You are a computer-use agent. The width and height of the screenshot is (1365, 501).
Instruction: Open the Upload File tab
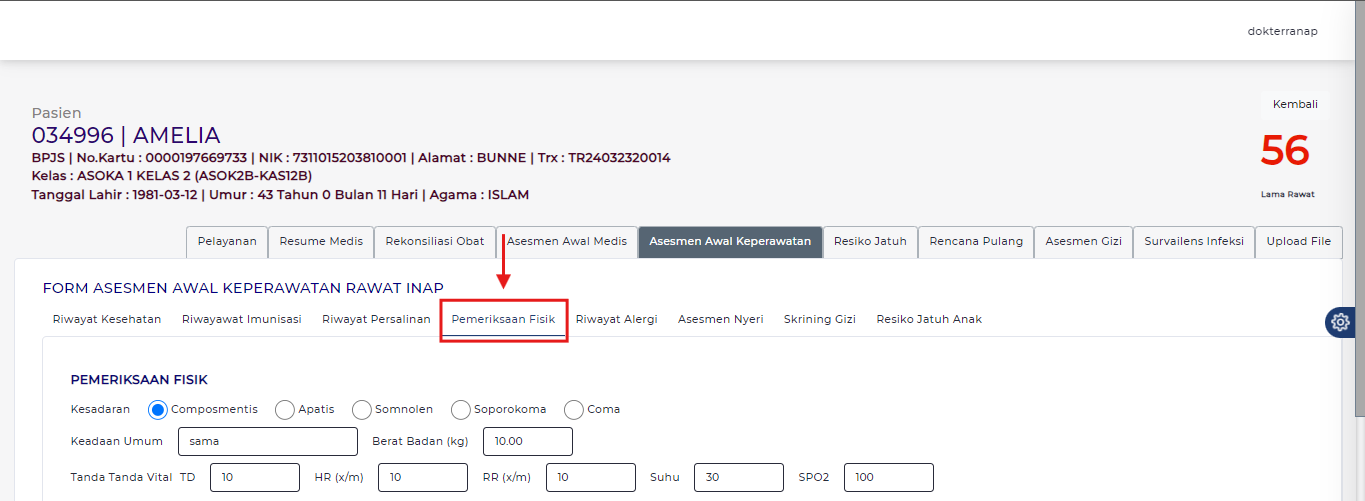(1298, 242)
